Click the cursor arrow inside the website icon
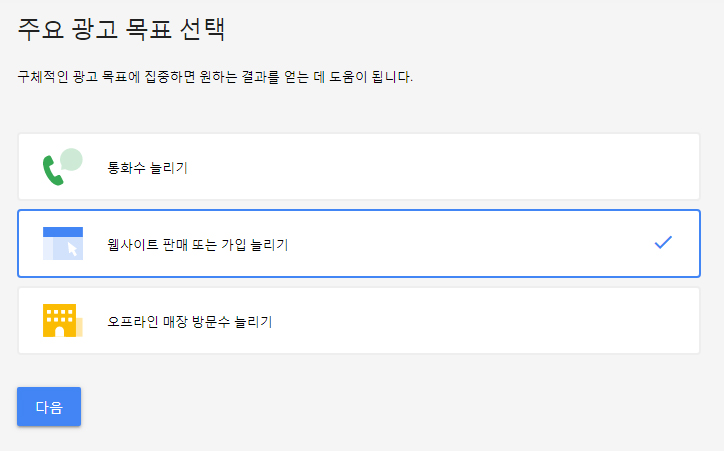The image size is (724, 451). point(74,249)
